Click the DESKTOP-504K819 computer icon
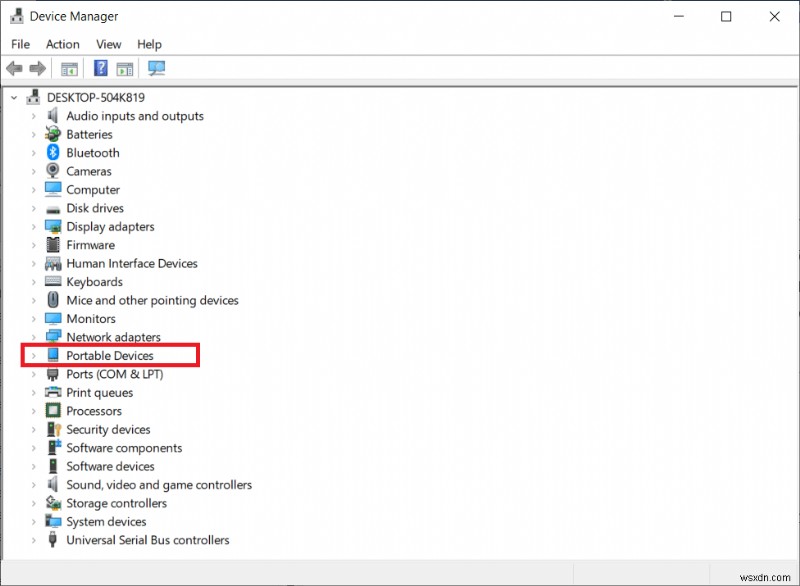 pos(33,97)
